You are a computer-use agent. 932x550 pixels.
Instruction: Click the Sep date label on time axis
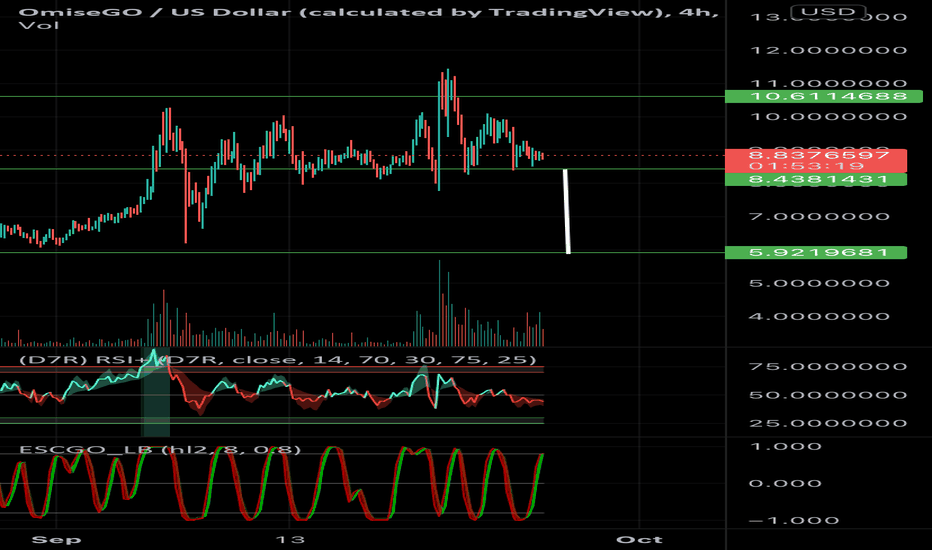click(x=56, y=540)
